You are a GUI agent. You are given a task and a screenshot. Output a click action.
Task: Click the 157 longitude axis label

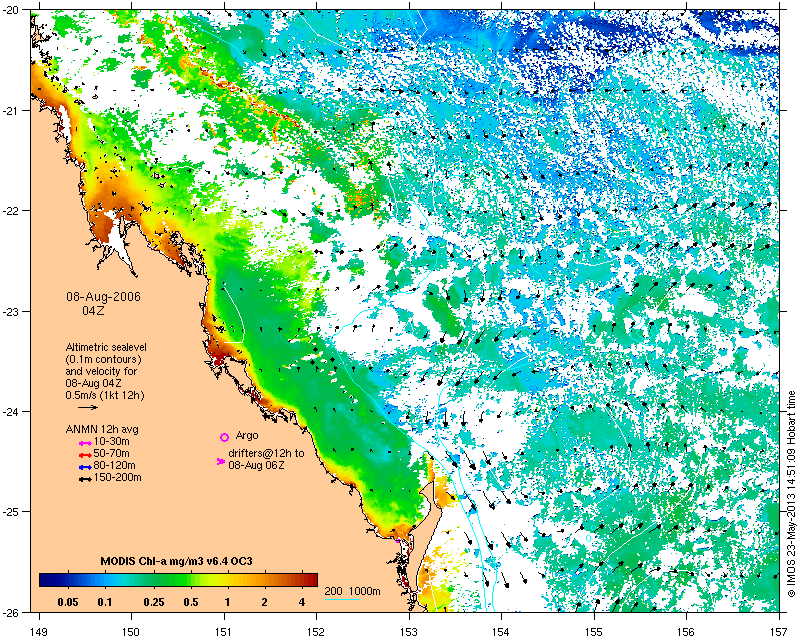pos(779,632)
